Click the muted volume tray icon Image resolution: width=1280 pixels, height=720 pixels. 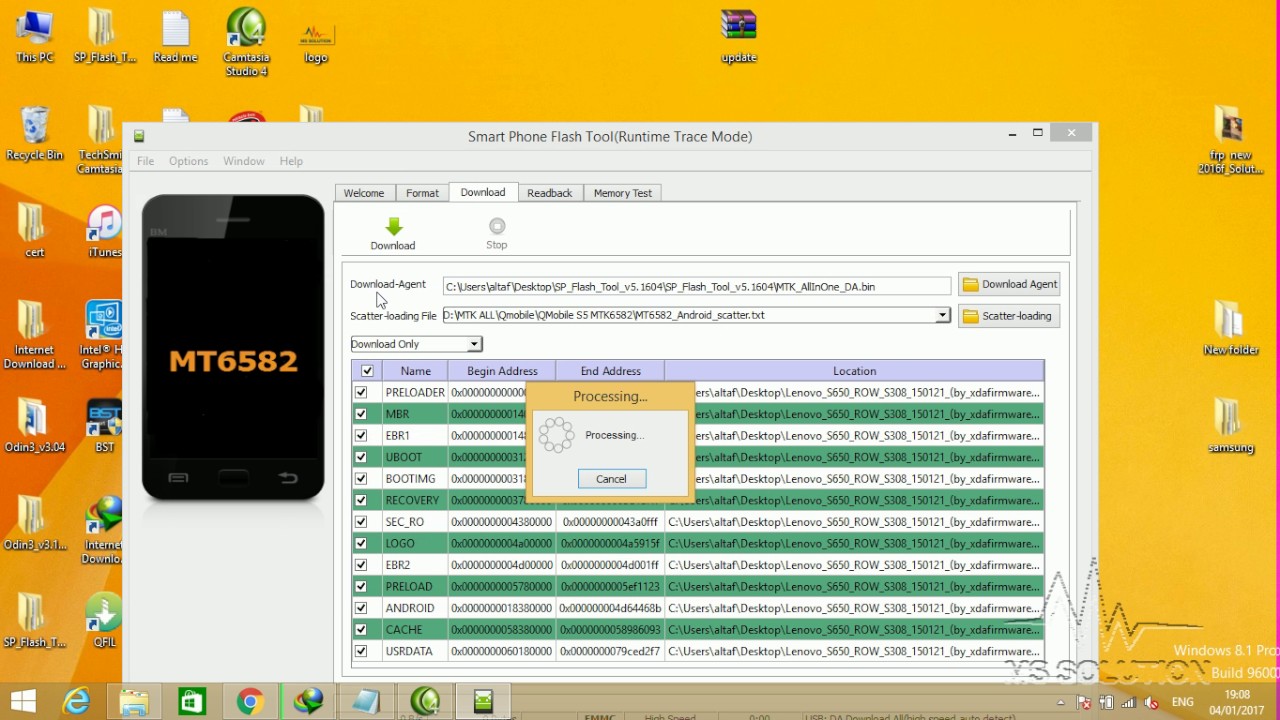click(1152, 702)
